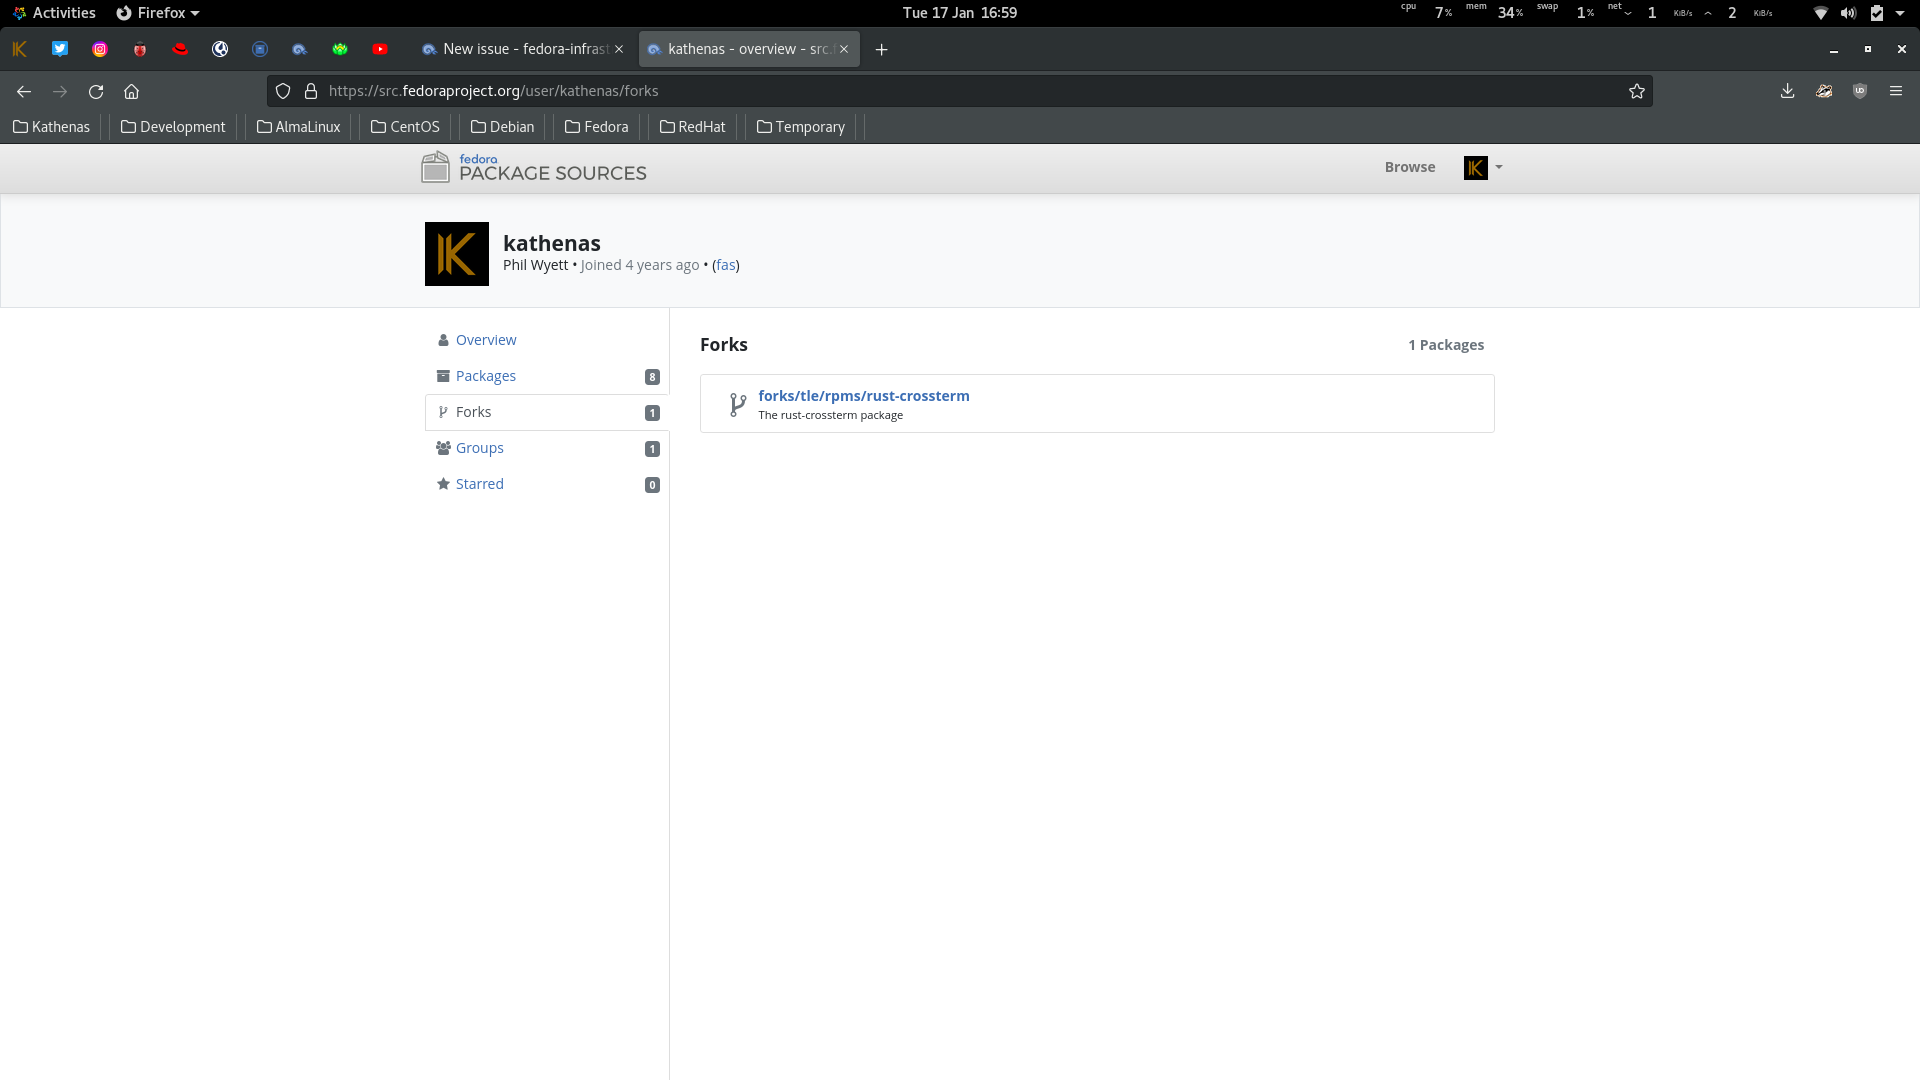Switch to the pinned Instagram tab
This screenshot has height=1080, width=1920.
(100, 49)
